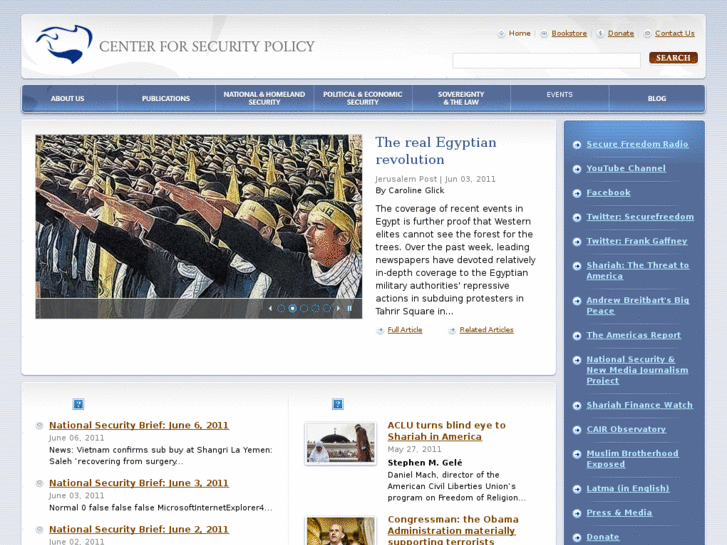The width and height of the screenshot is (727, 545).
Task: Click the arrow icon beside Twitter: Securefreedom
Action: click(x=577, y=218)
